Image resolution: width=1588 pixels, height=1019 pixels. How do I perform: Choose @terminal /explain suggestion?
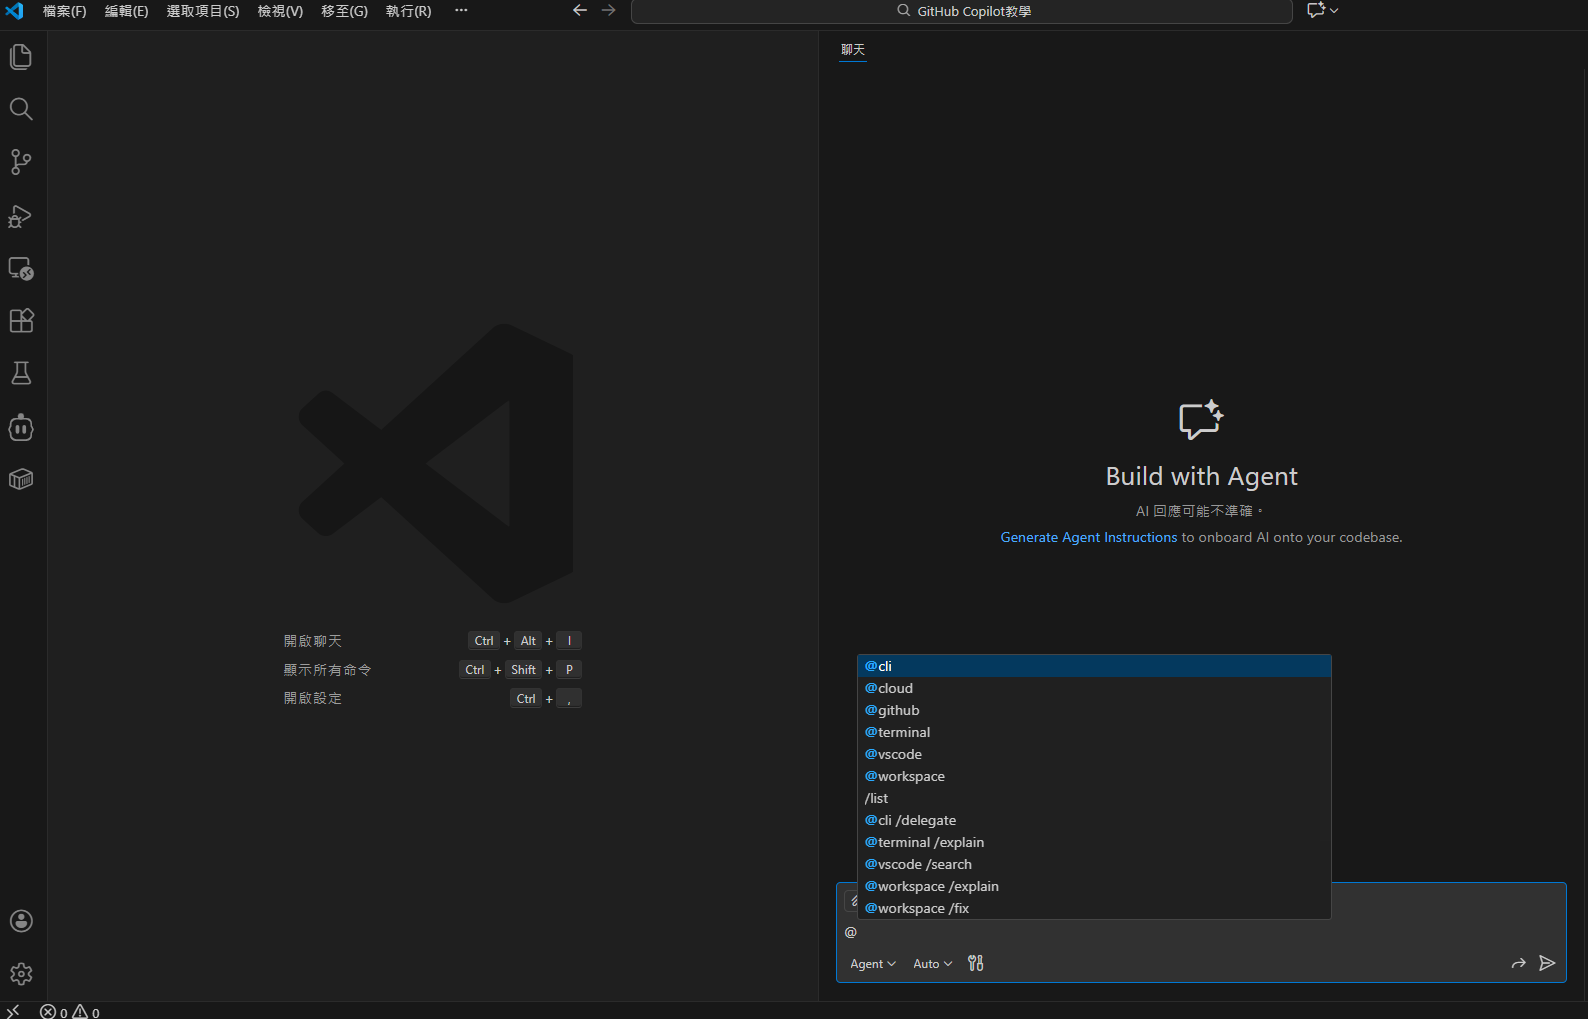pyautogui.click(x=925, y=842)
